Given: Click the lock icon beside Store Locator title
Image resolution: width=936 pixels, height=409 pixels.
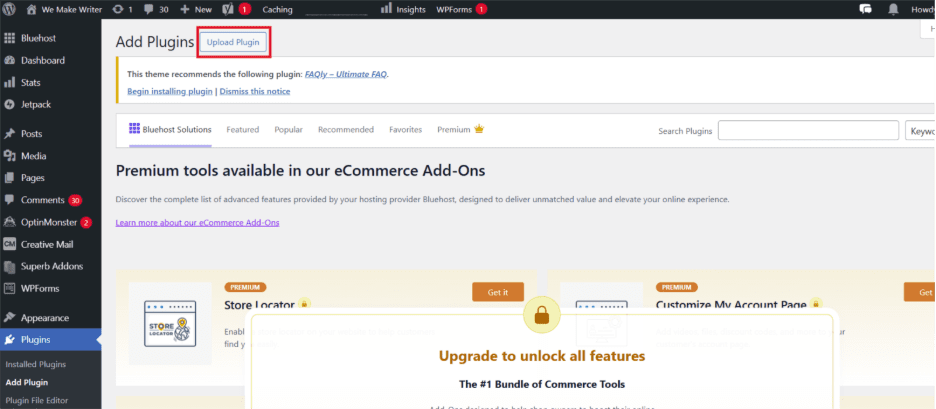Looking at the screenshot, I should pyautogui.click(x=304, y=305).
